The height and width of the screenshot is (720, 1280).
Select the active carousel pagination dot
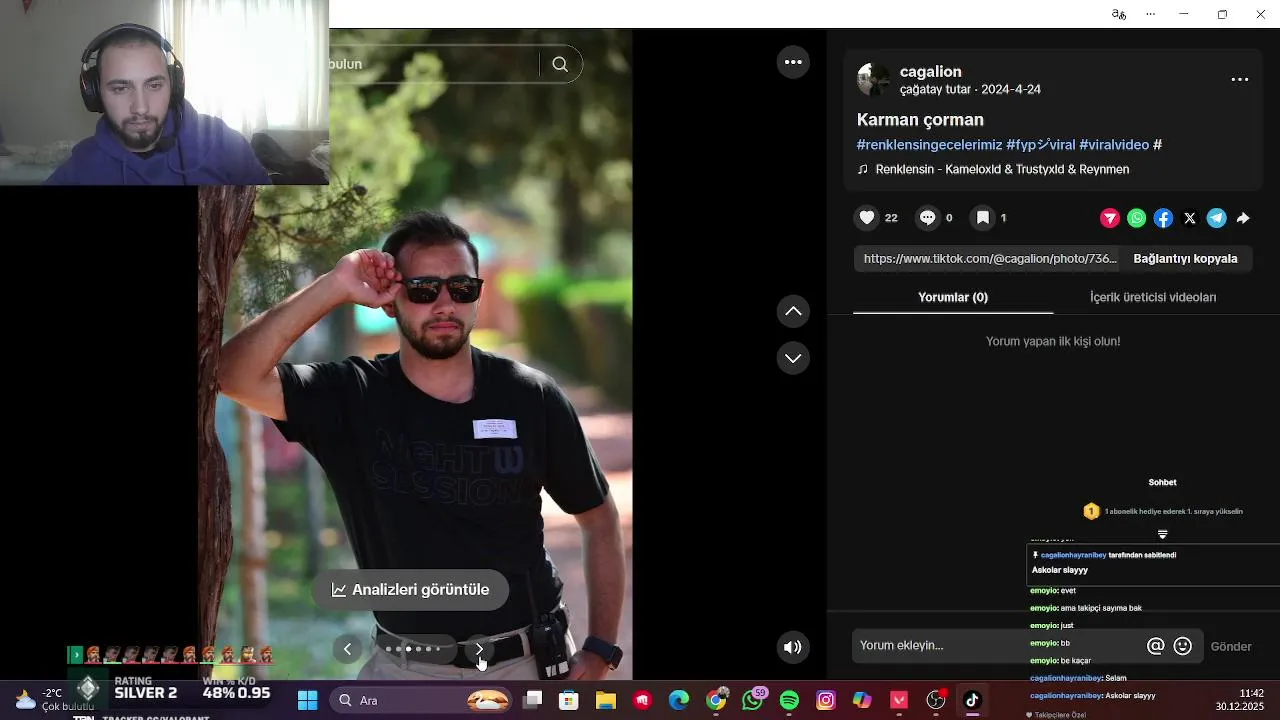(408, 649)
